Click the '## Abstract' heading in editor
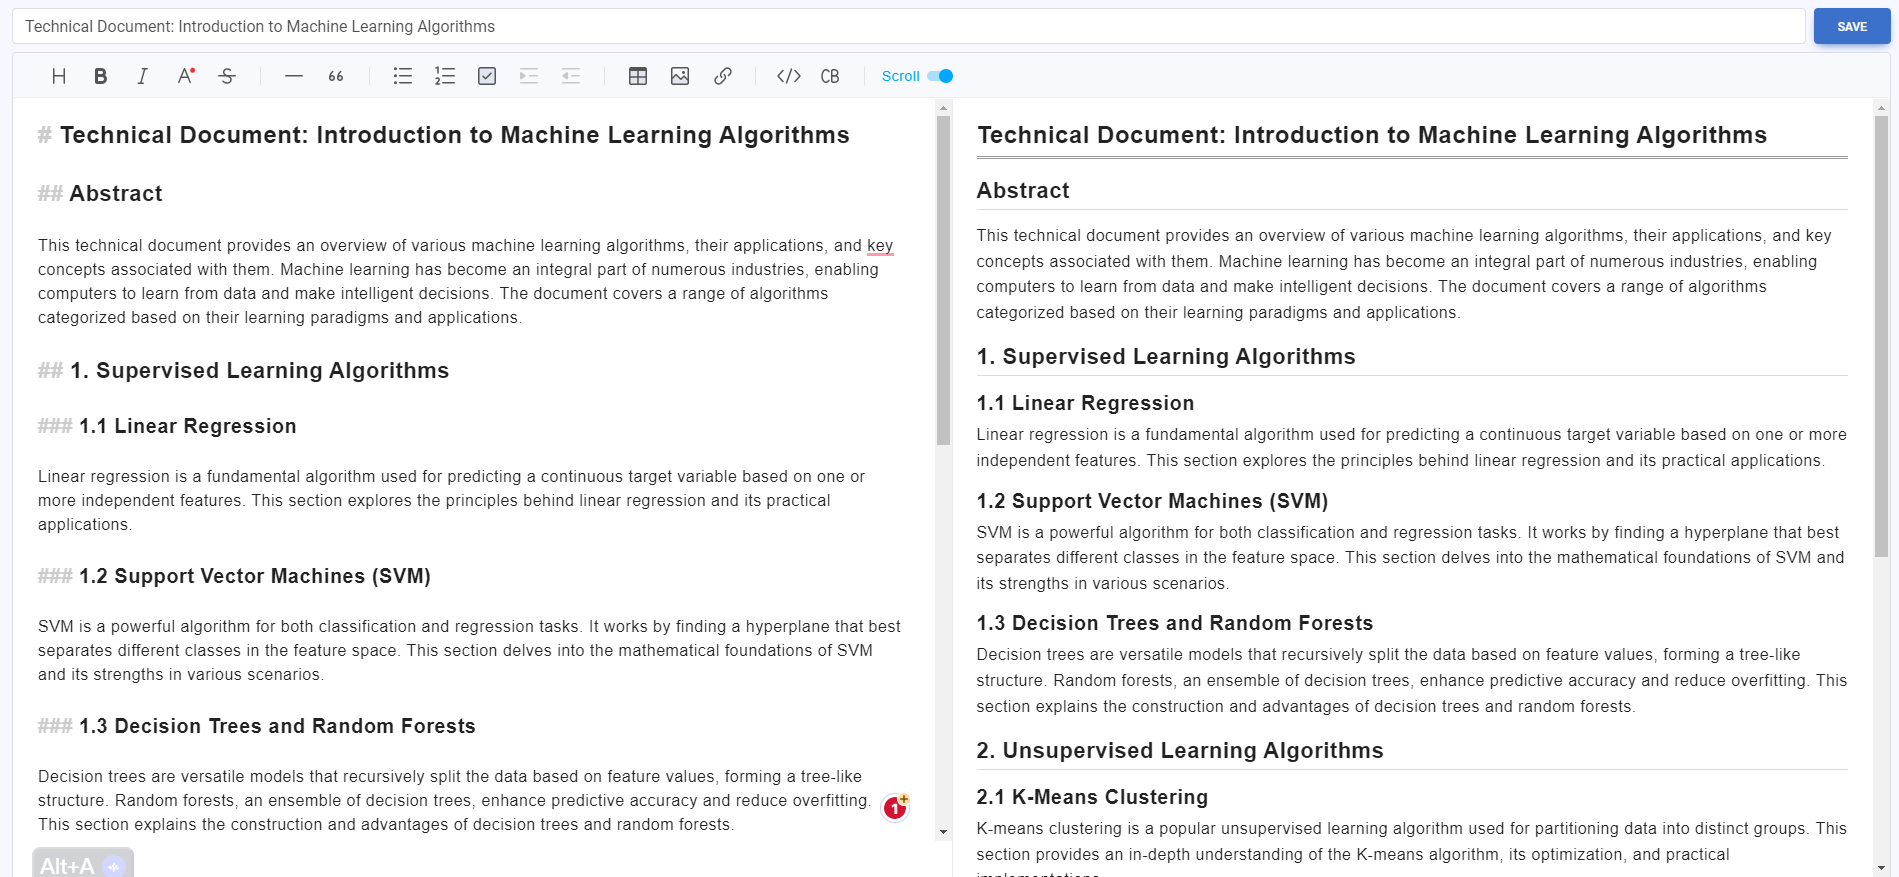Viewport: 1899px width, 877px height. click(100, 194)
